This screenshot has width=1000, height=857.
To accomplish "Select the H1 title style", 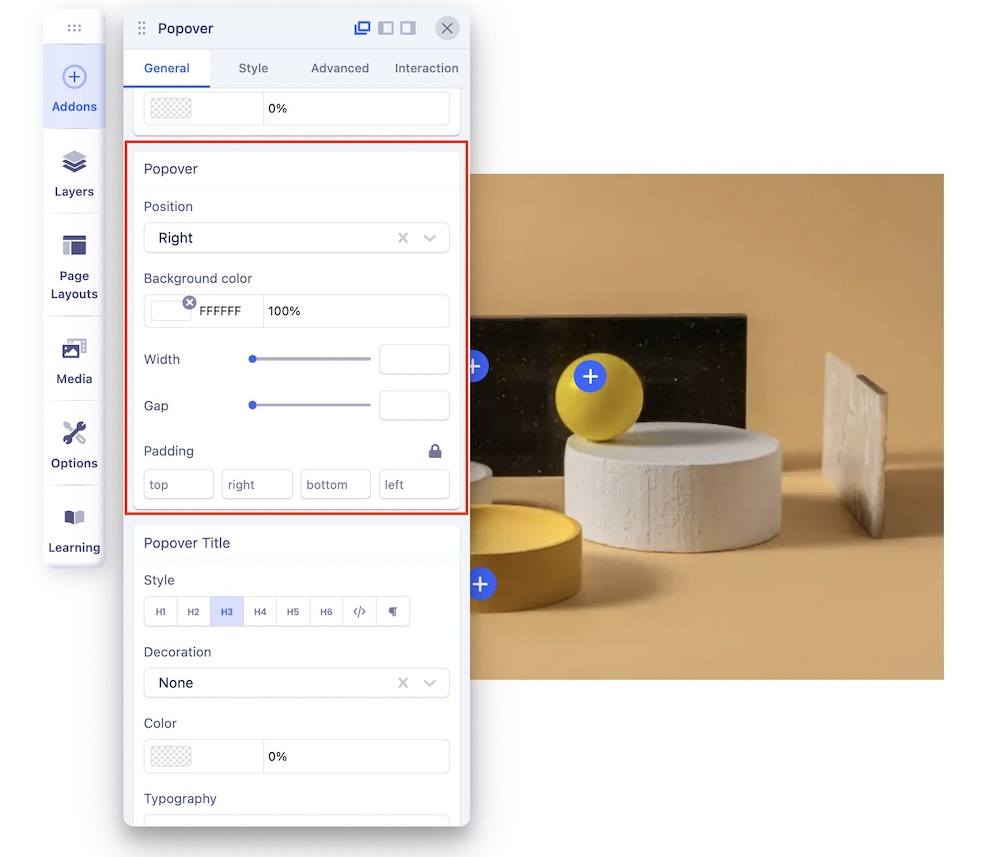I will tap(161, 612).
